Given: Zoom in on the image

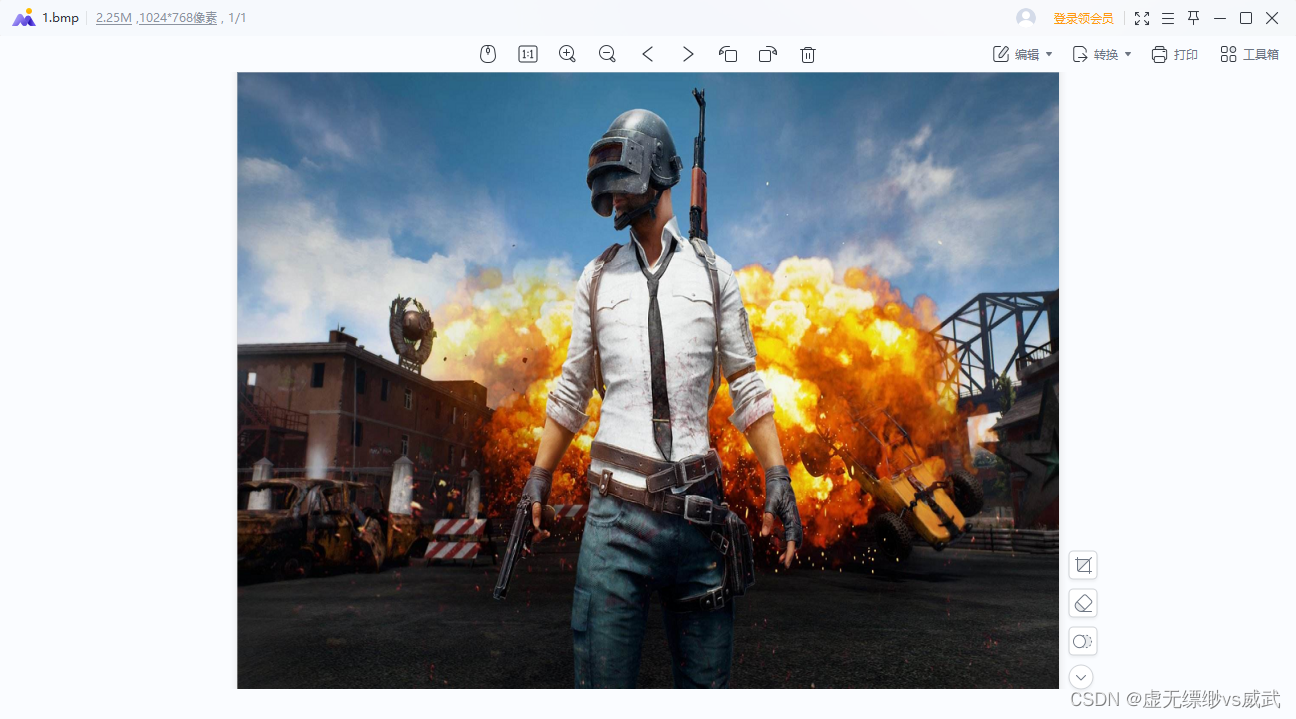Looking at the screenshot, I should point(567,54).
